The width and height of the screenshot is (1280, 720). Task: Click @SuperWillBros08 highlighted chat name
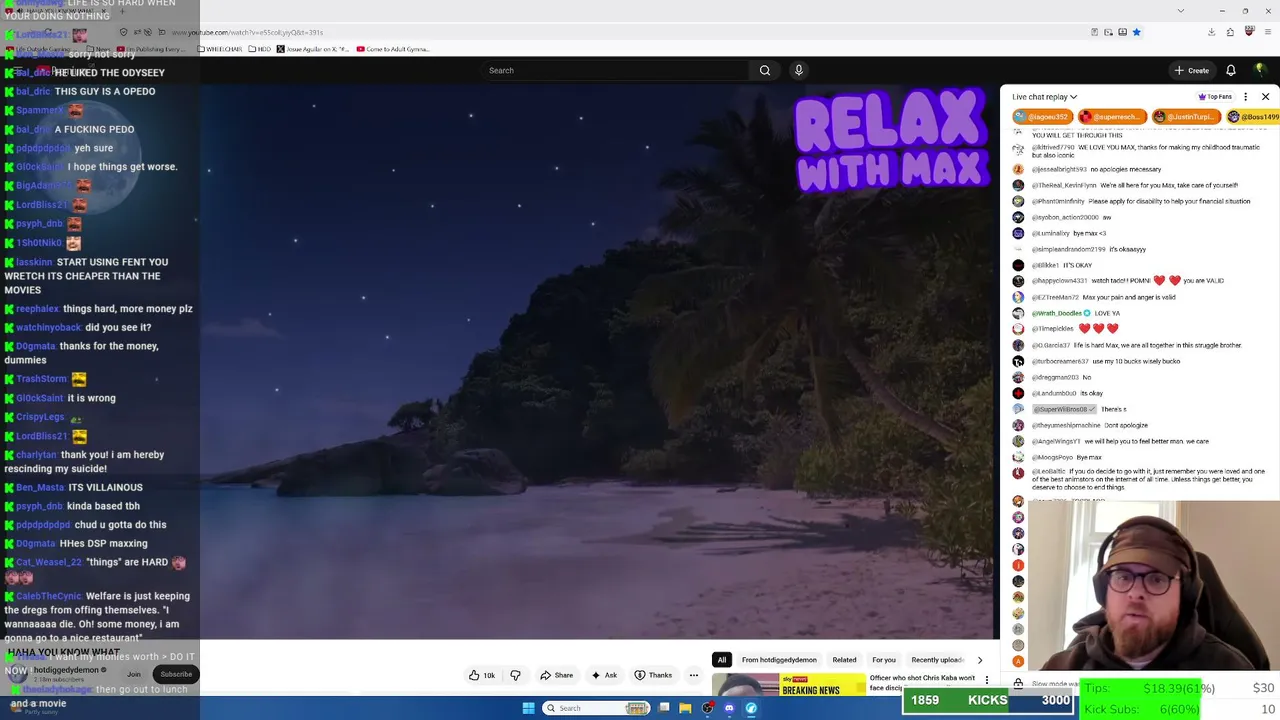pos(1063,409)
